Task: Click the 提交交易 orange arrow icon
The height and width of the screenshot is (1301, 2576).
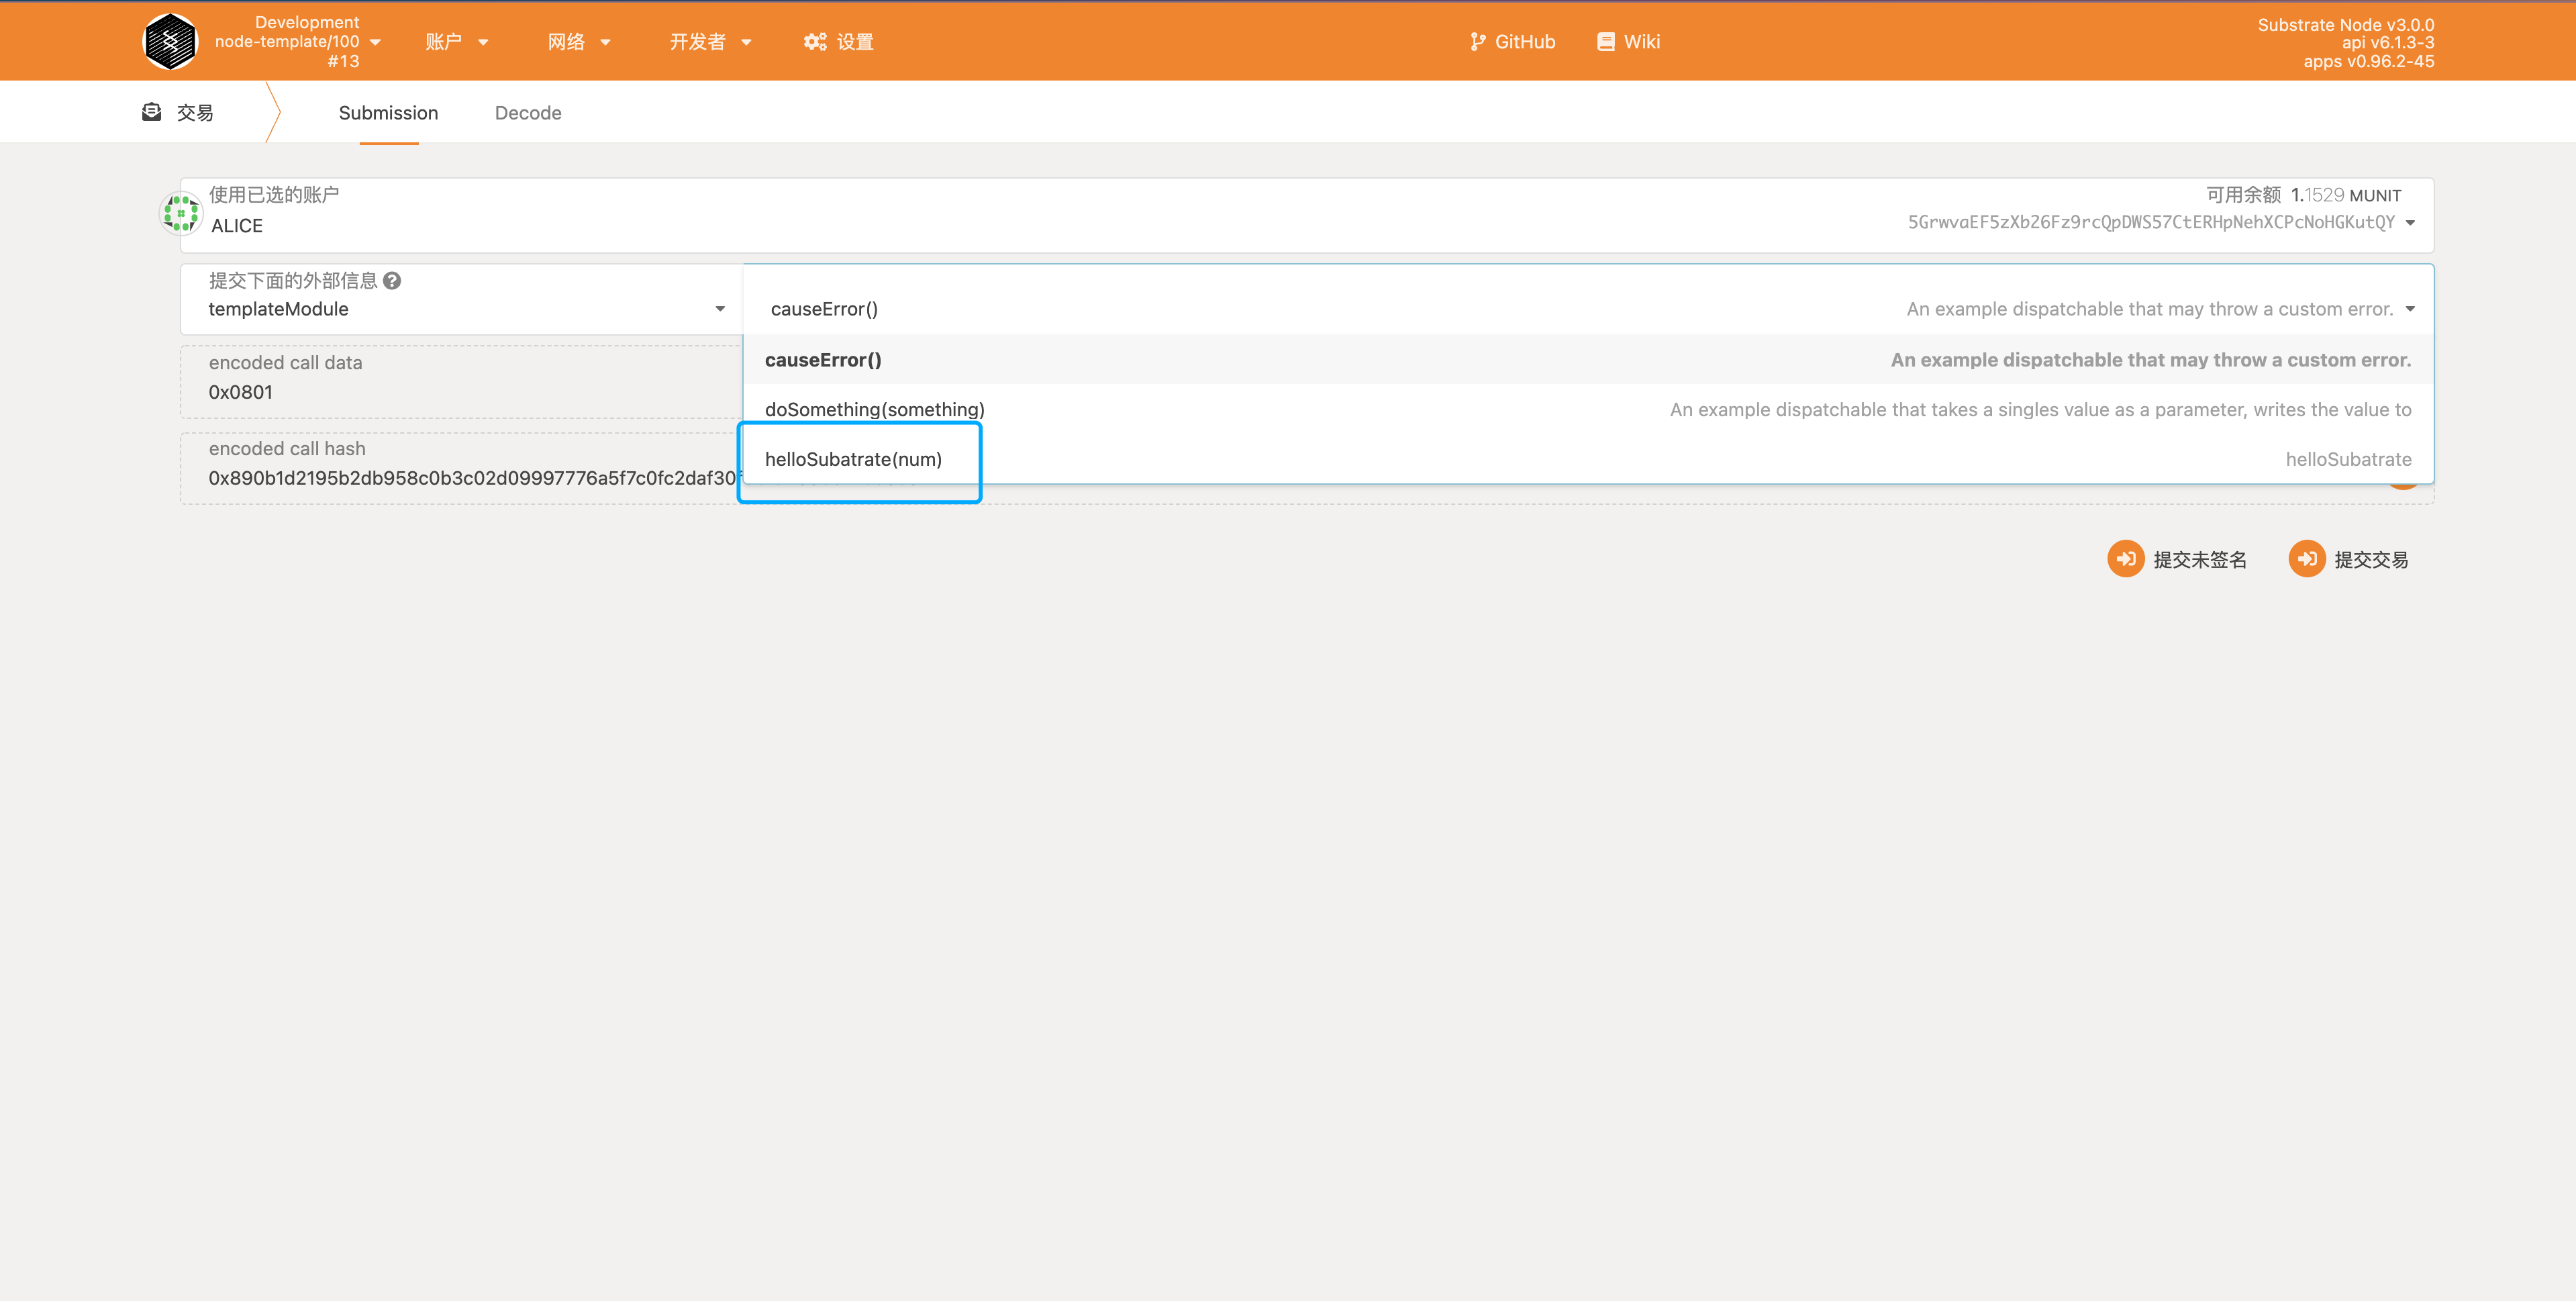Action: 2306,559
